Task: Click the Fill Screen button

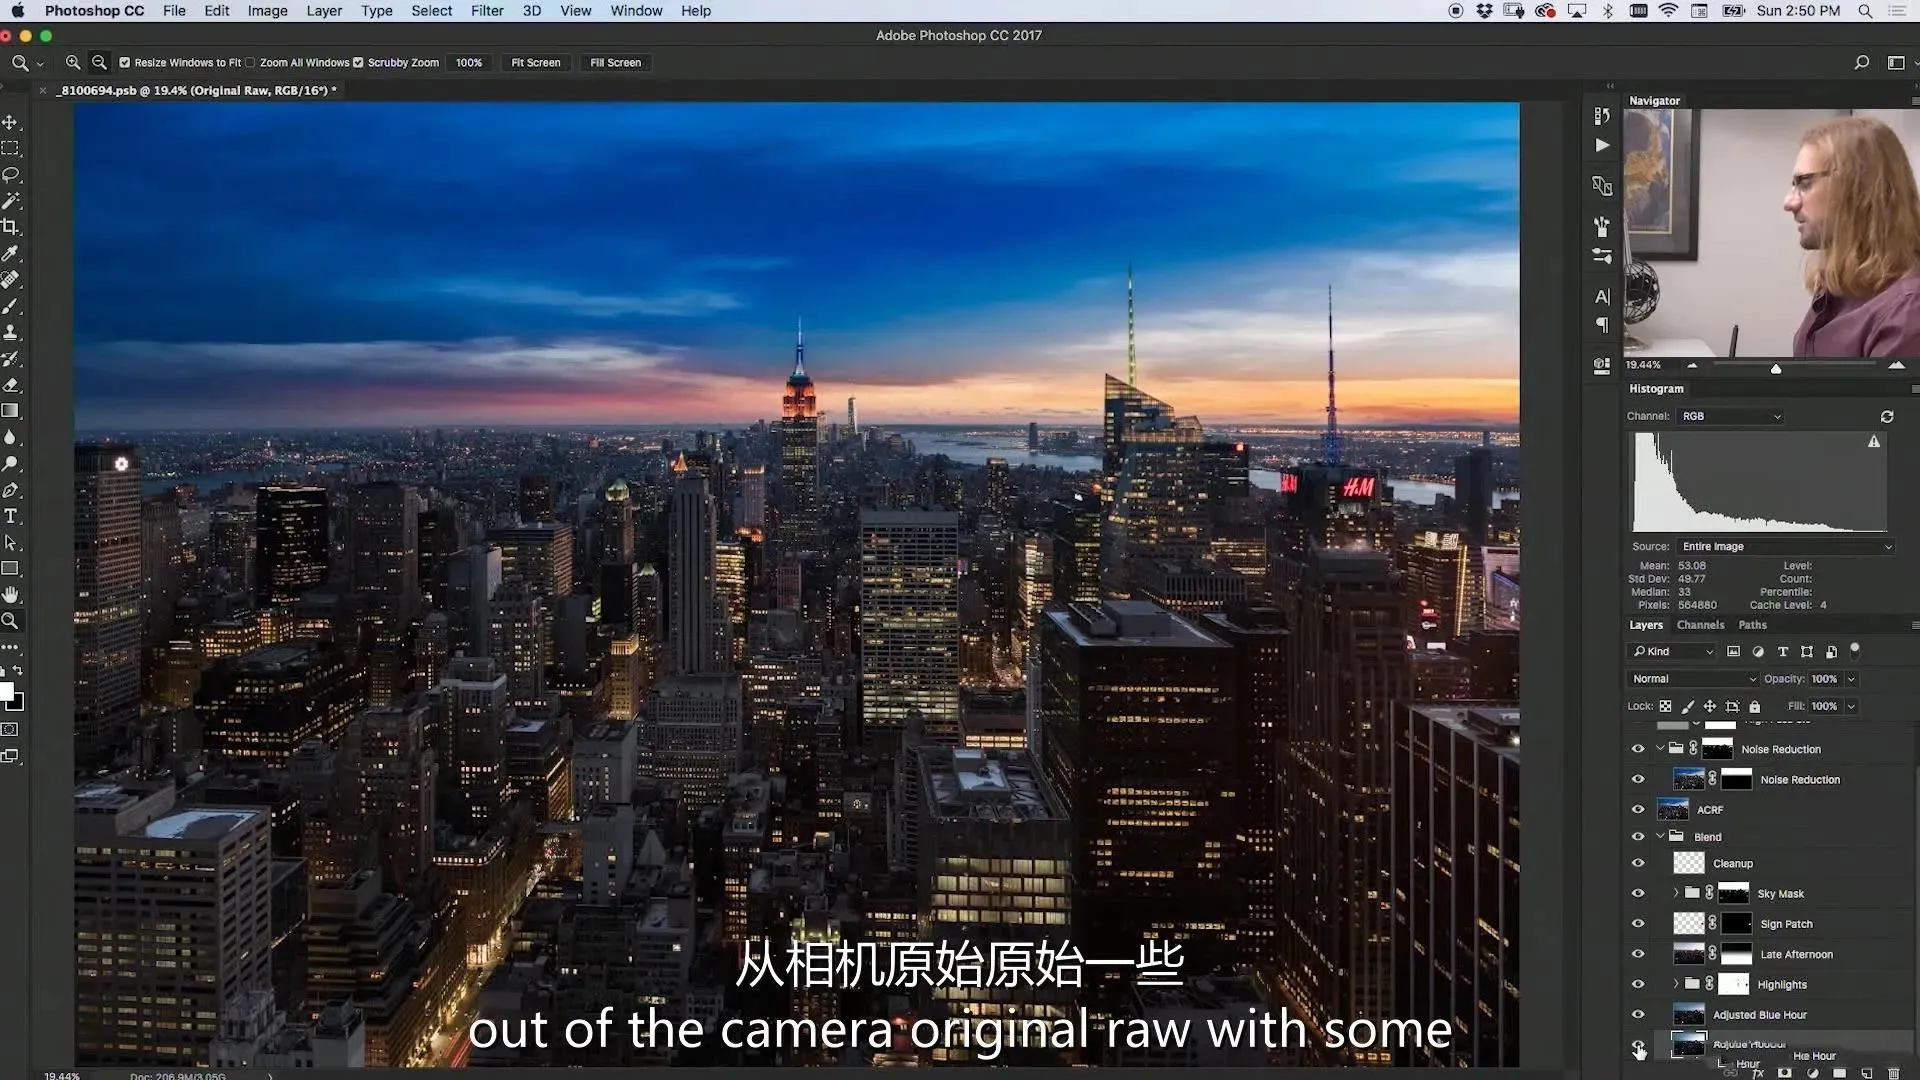Action: point(615,62)
